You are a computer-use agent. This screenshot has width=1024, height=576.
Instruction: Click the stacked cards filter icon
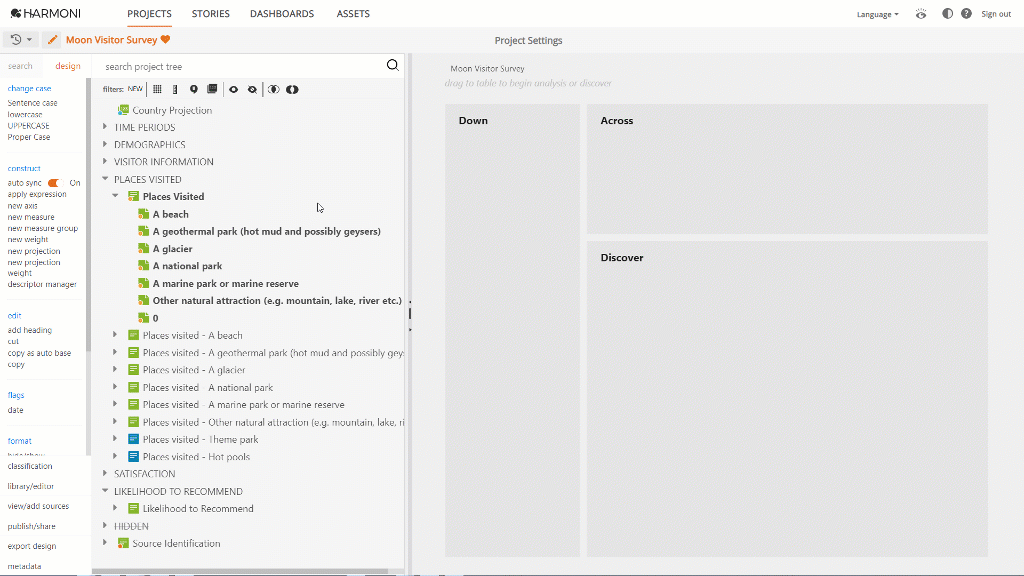(212, 89)
